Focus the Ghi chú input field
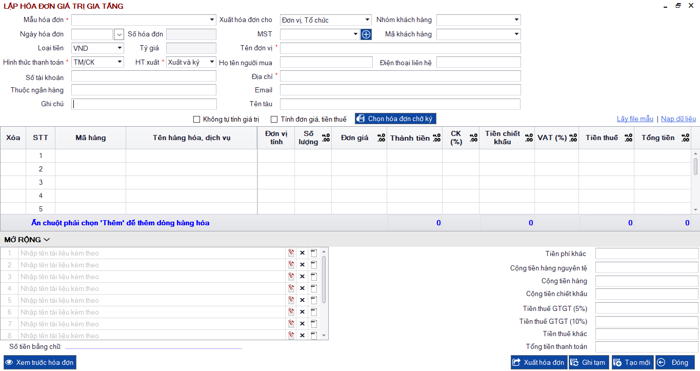Viewport: 700px width, 371px height. tap(144, 104)
